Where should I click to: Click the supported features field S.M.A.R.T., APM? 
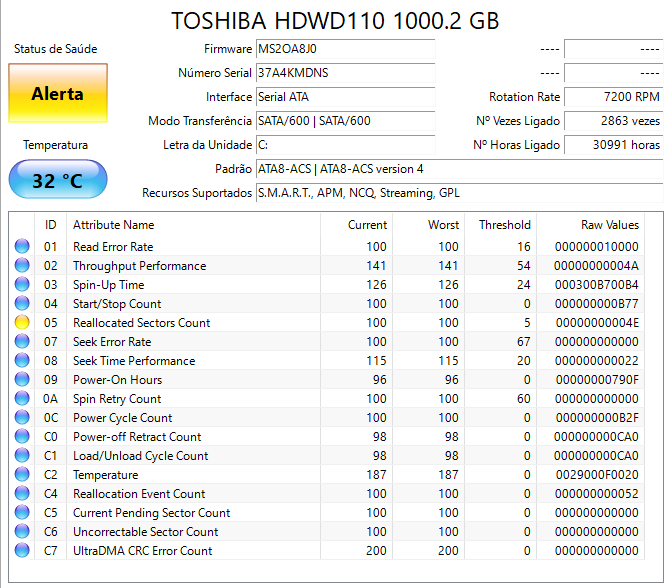coord(459,193)
